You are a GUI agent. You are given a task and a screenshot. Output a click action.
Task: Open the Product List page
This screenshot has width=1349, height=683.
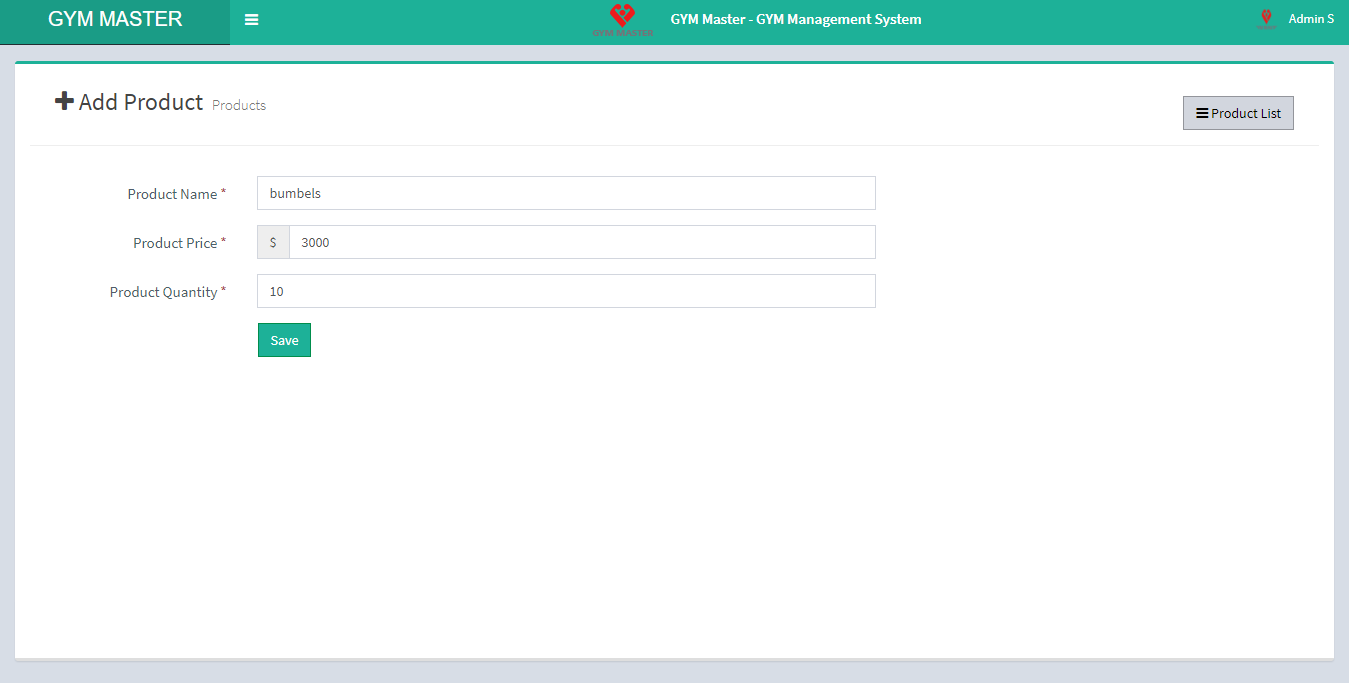point(1238,114)
